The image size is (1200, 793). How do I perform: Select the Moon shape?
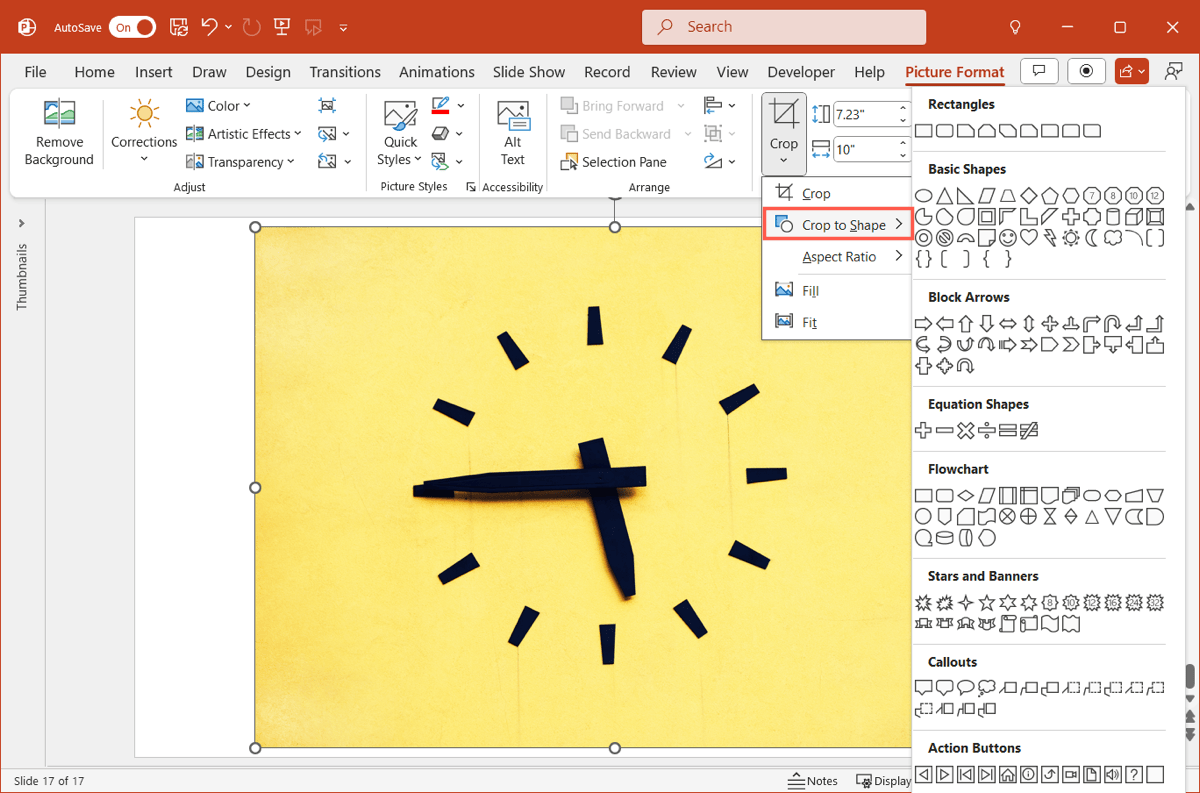1092,238
